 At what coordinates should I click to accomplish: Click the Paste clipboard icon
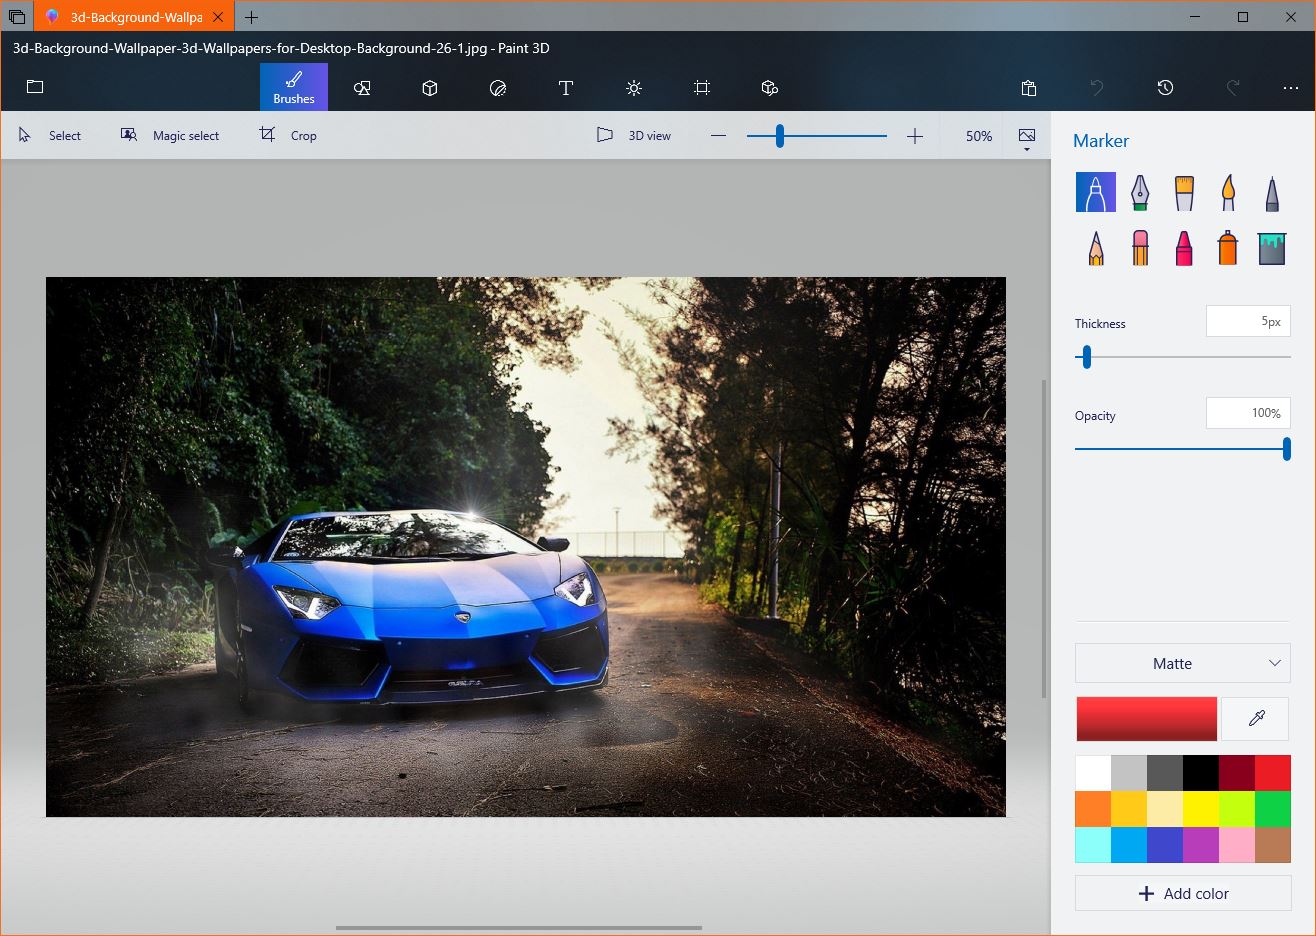coord(1029,88)
